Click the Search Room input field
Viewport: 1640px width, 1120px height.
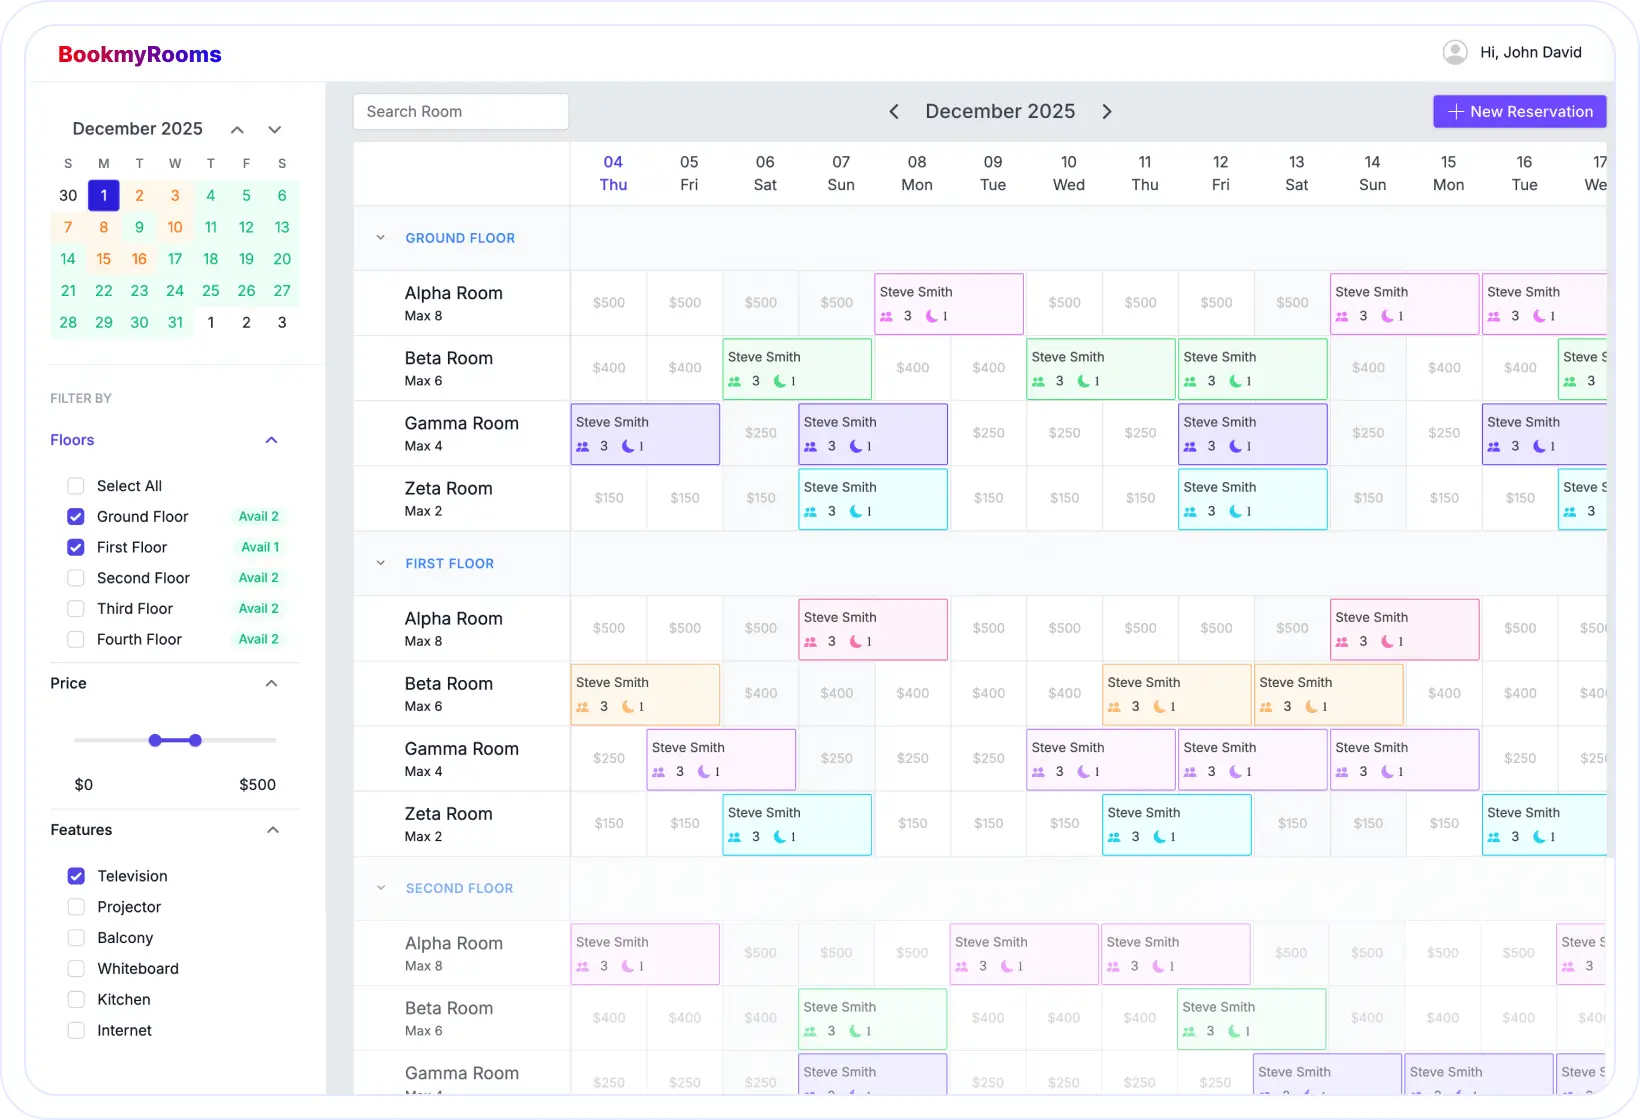[461, 112]
